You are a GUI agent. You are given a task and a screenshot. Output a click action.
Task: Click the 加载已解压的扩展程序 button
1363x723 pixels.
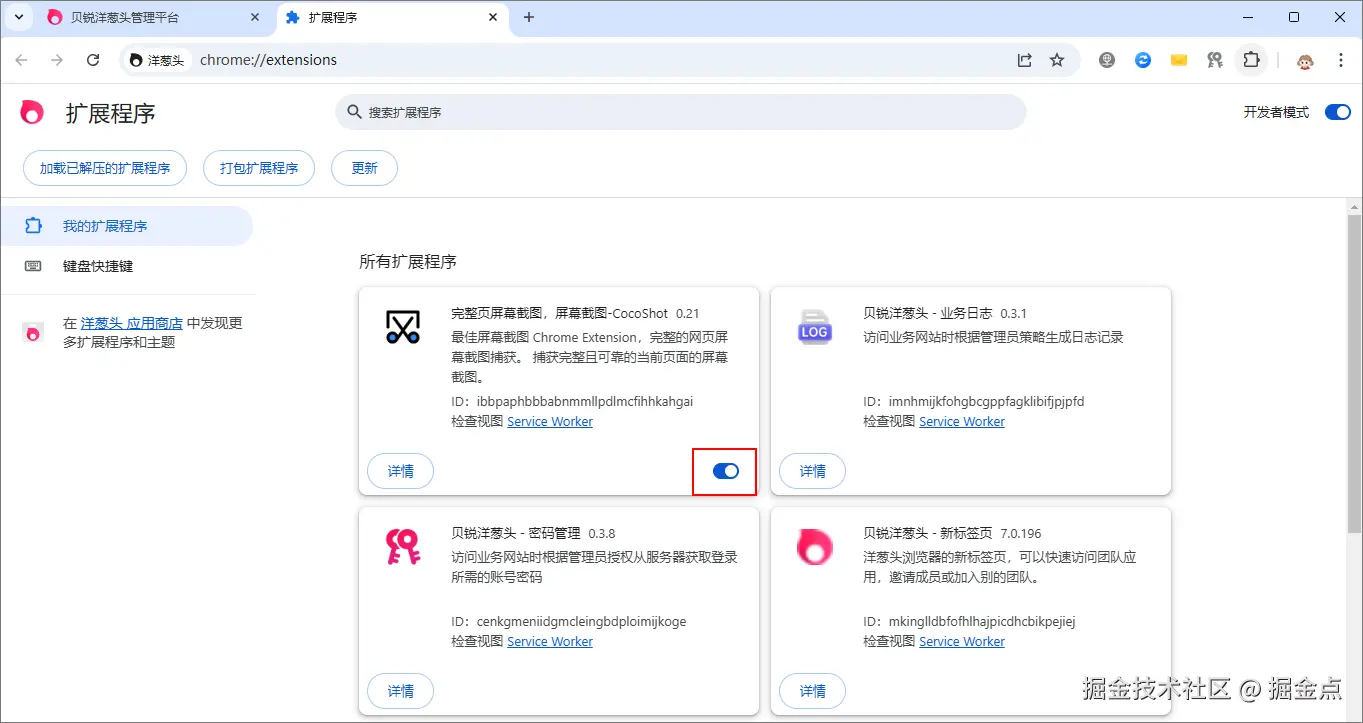tap(104, 168)
